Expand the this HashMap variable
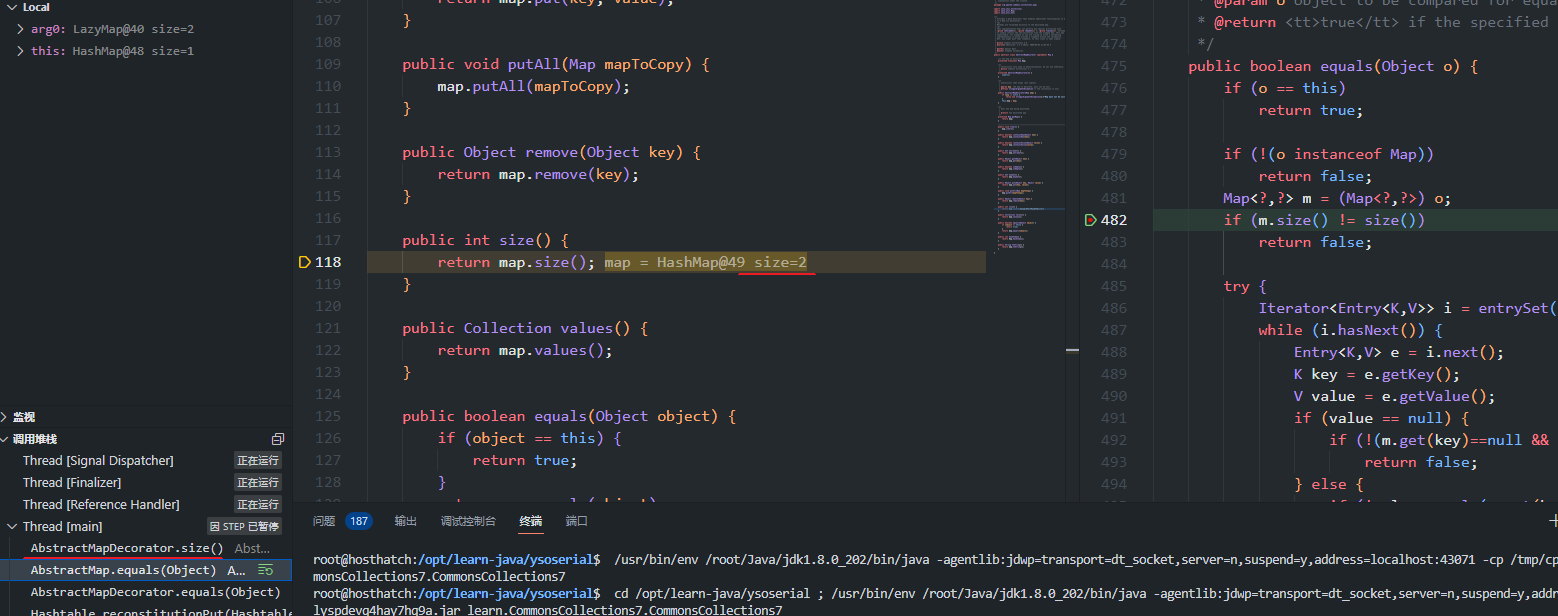This screenshot has height=616, width=1558. click(22, 51)
